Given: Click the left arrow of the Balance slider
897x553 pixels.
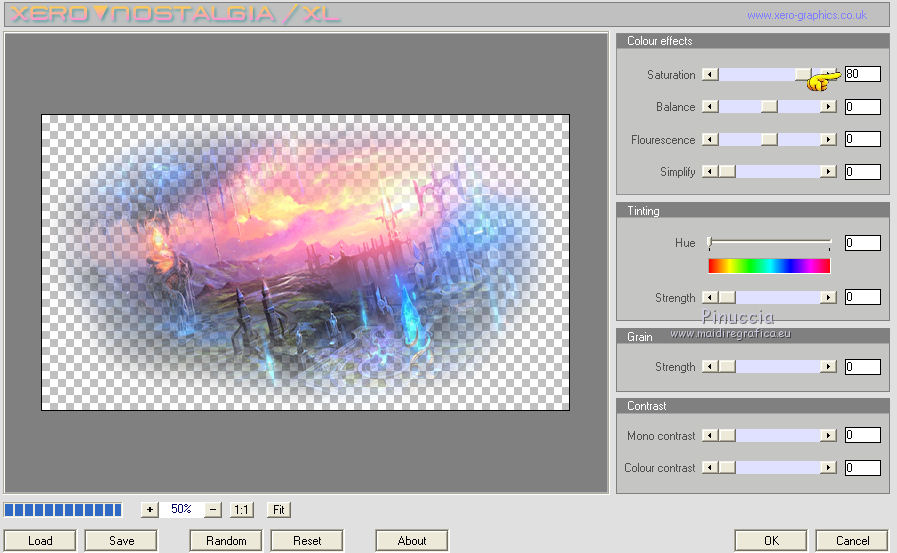Looking at the screenshot, I should pos(710,106).
